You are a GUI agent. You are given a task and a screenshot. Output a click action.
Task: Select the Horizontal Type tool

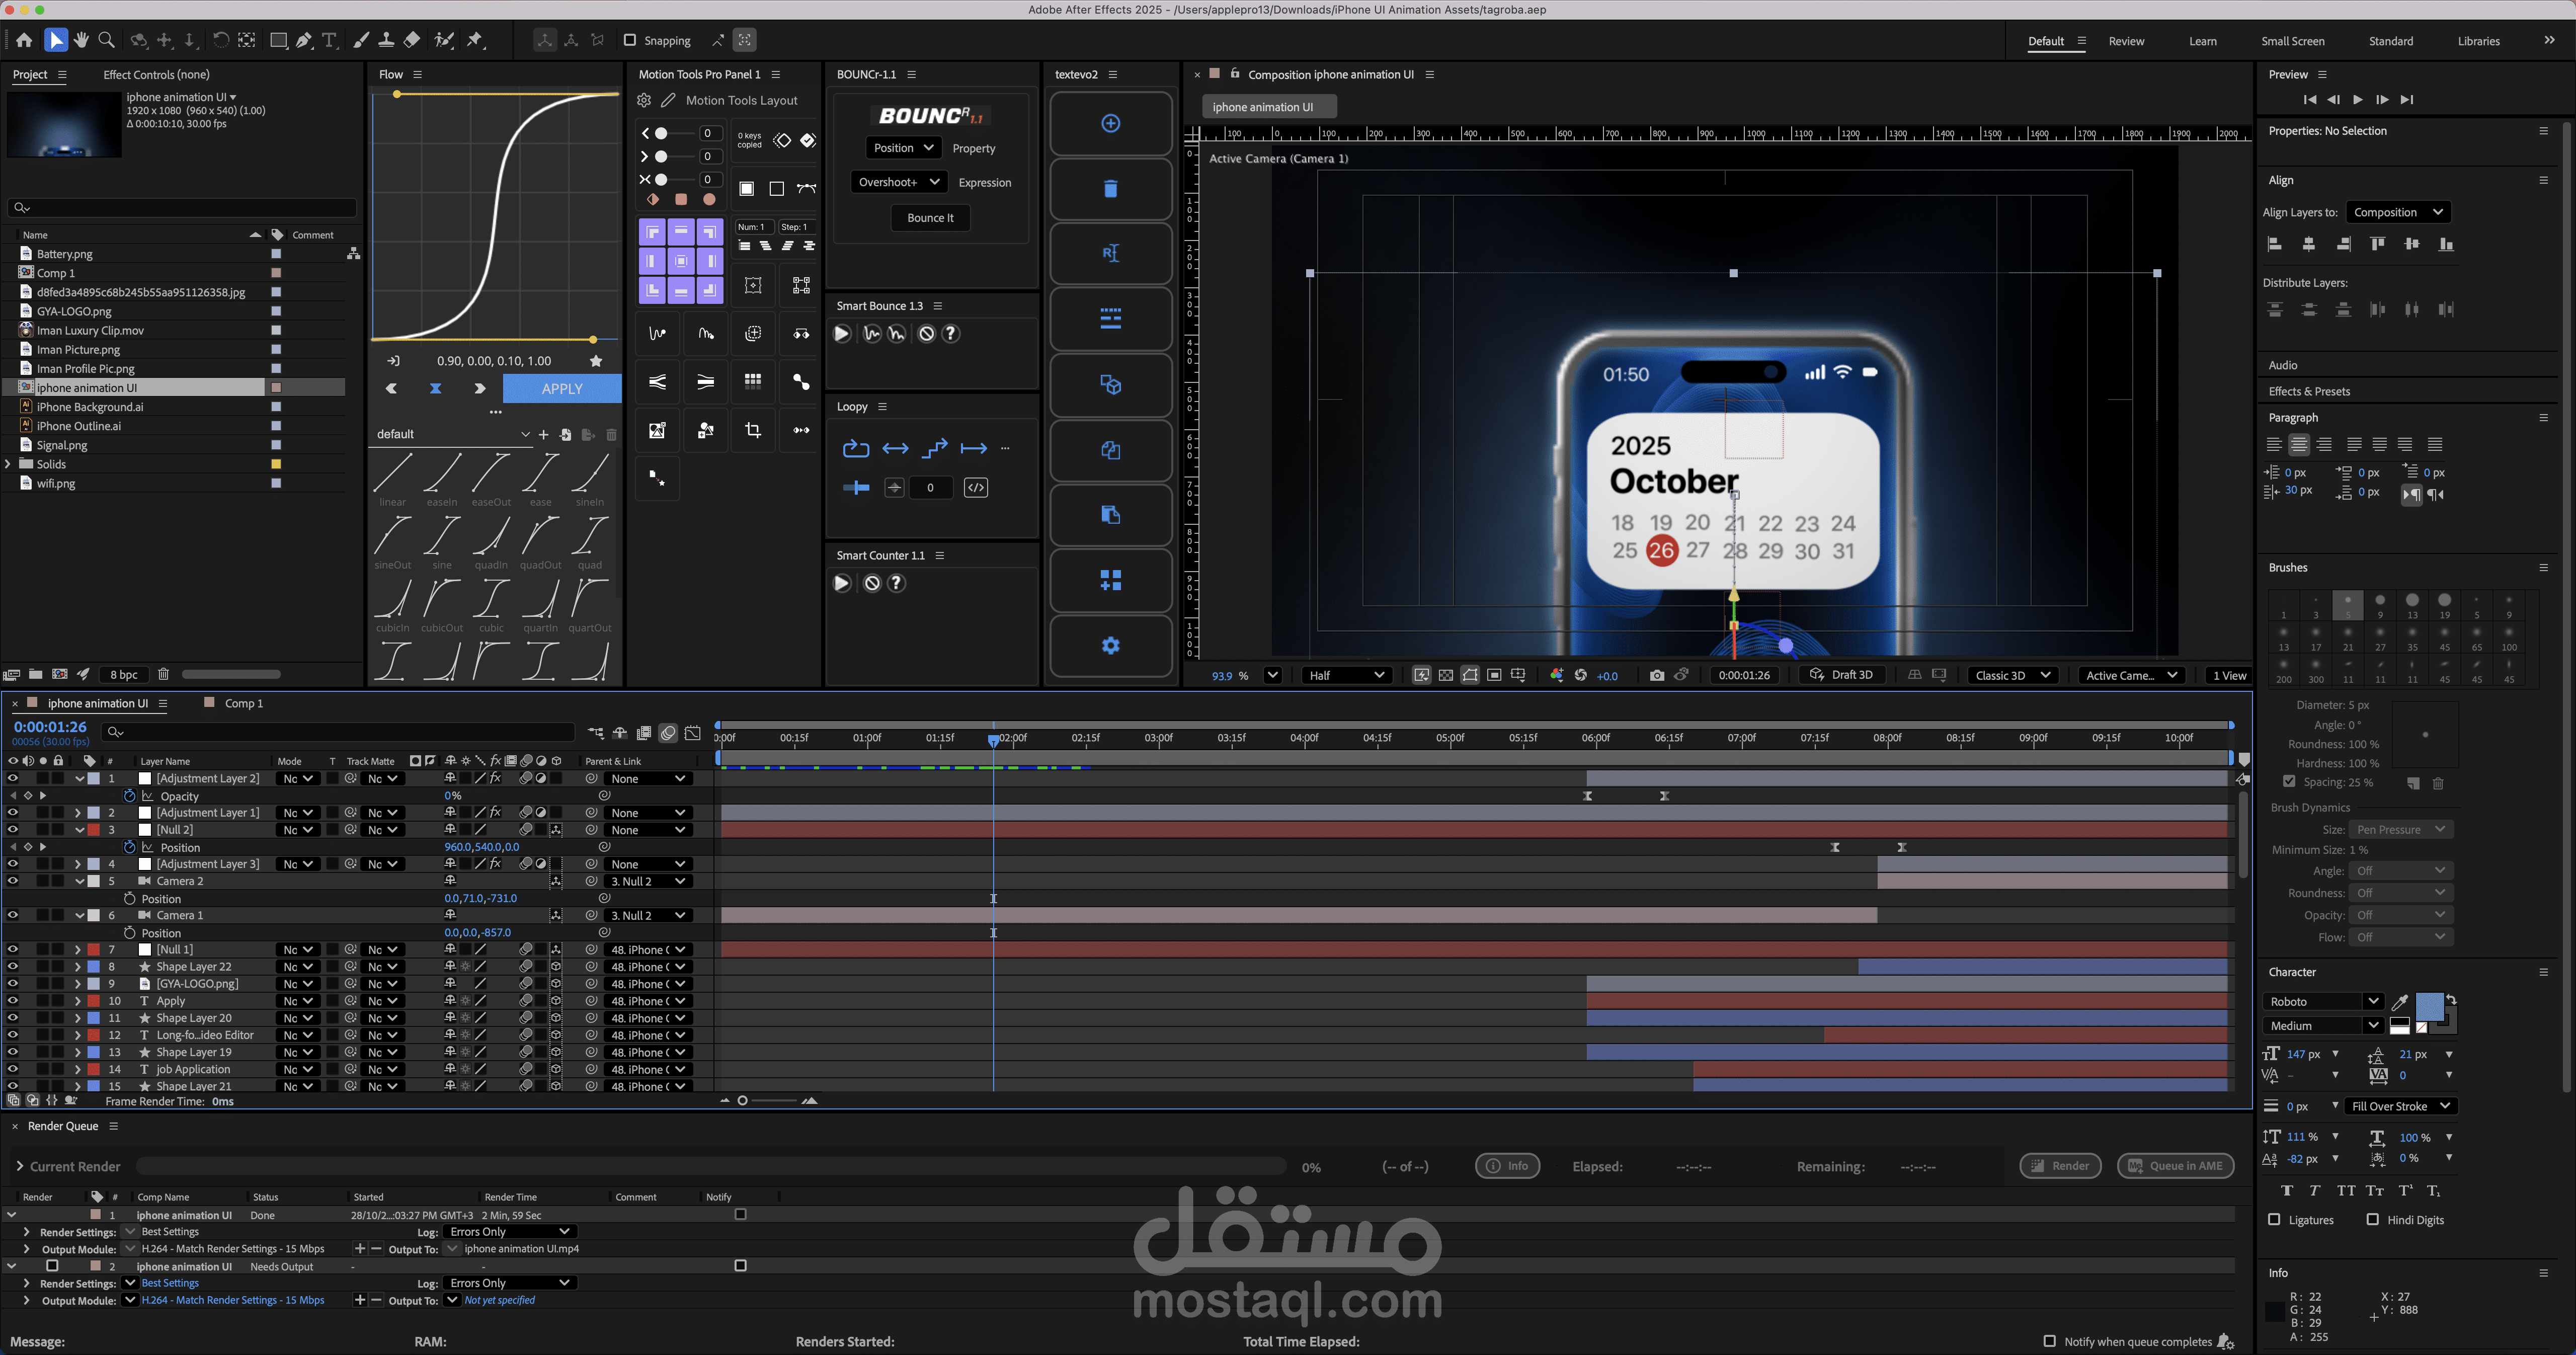coord(329,40)
